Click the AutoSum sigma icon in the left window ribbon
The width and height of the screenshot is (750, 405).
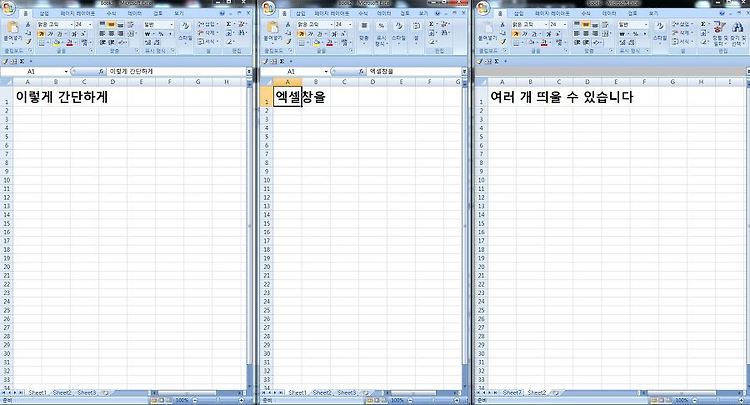pos(228,24)
